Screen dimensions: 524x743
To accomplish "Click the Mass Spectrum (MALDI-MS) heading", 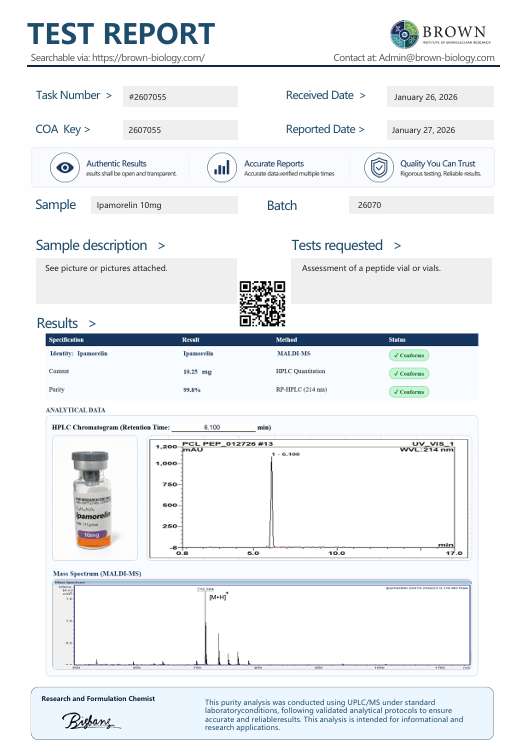I will coord(97,573).
